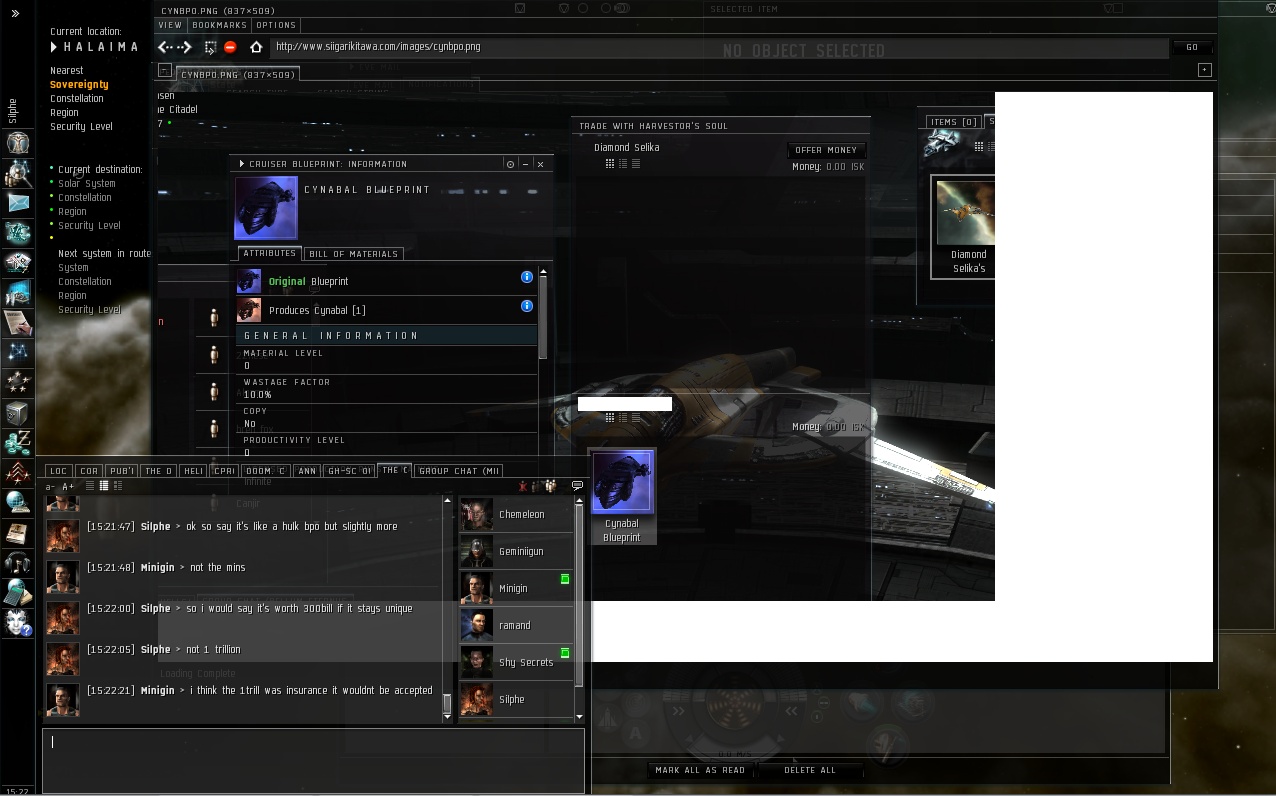Expand the sidebar with double chevron
The image size is (1276, 796).
(x=15, y=14)
